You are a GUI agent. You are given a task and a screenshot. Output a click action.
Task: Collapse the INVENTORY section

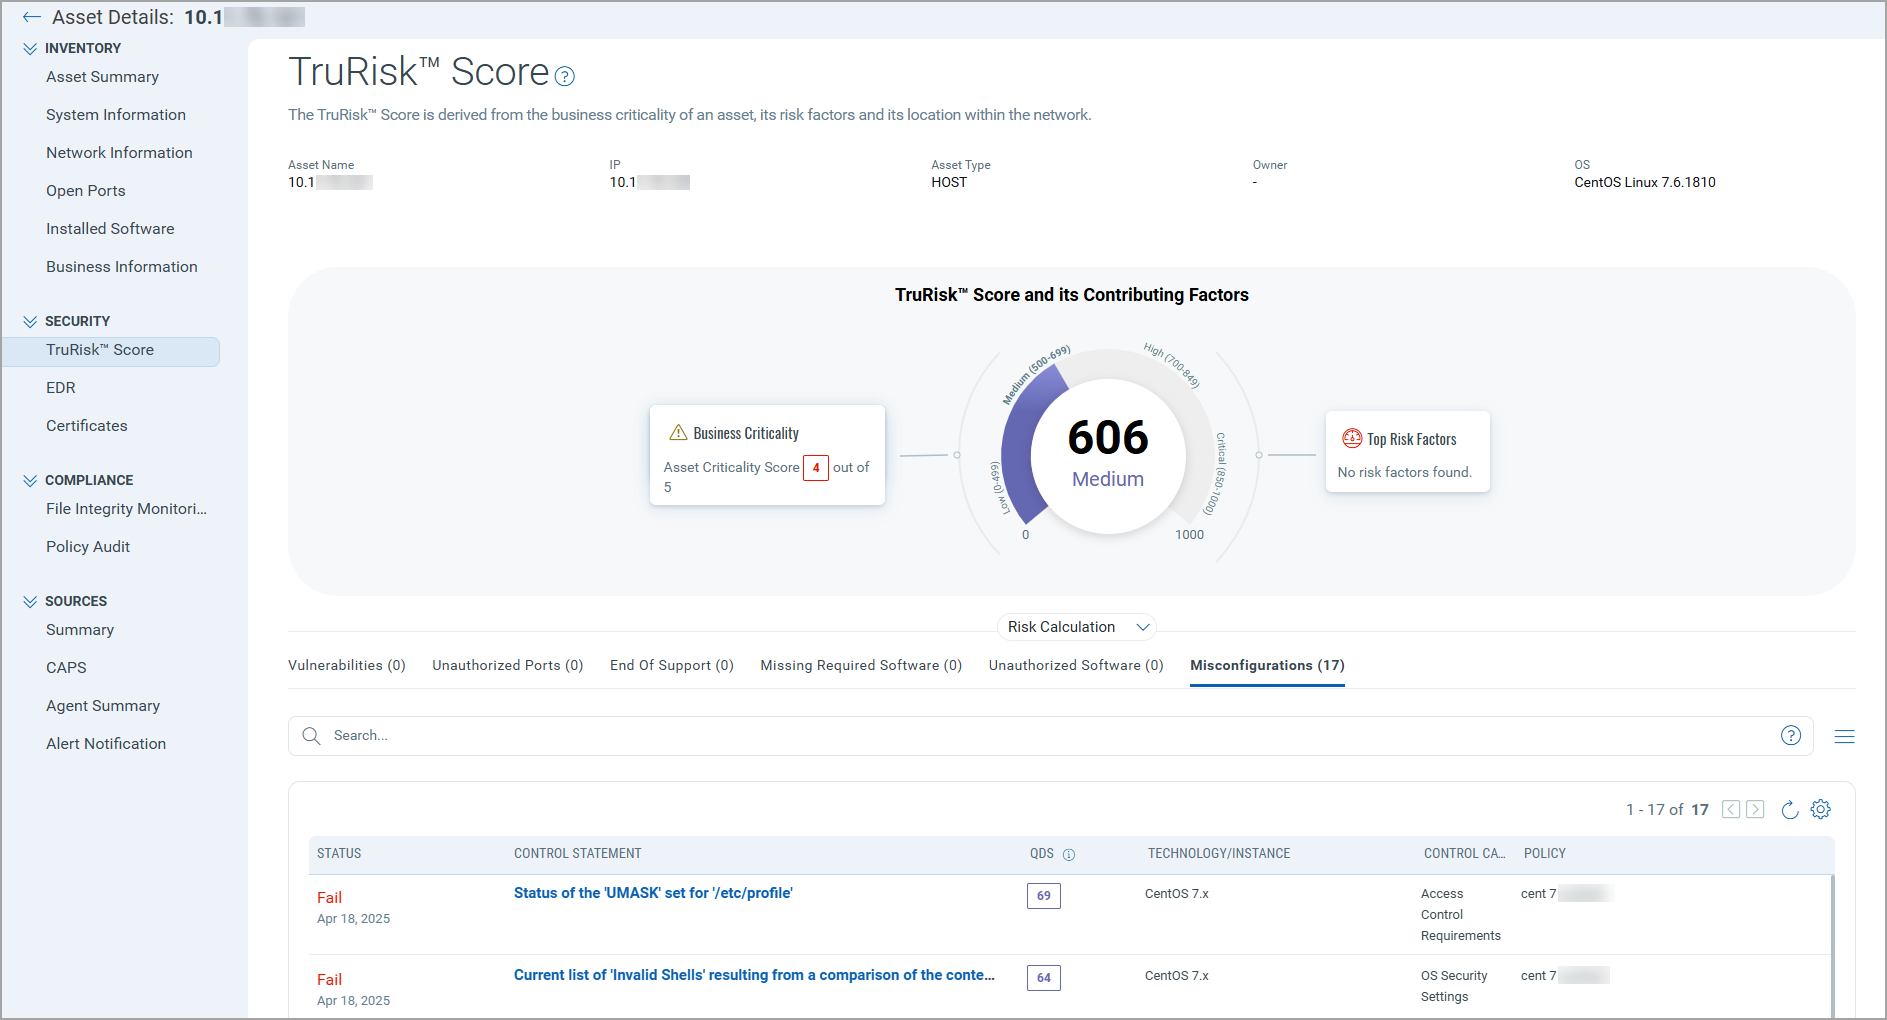pos(30,48)
